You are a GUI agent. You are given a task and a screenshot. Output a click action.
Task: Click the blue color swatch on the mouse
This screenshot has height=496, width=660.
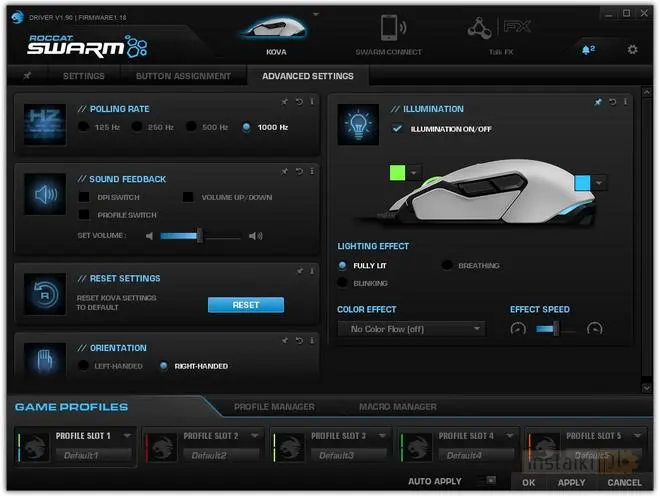(582, 183)
